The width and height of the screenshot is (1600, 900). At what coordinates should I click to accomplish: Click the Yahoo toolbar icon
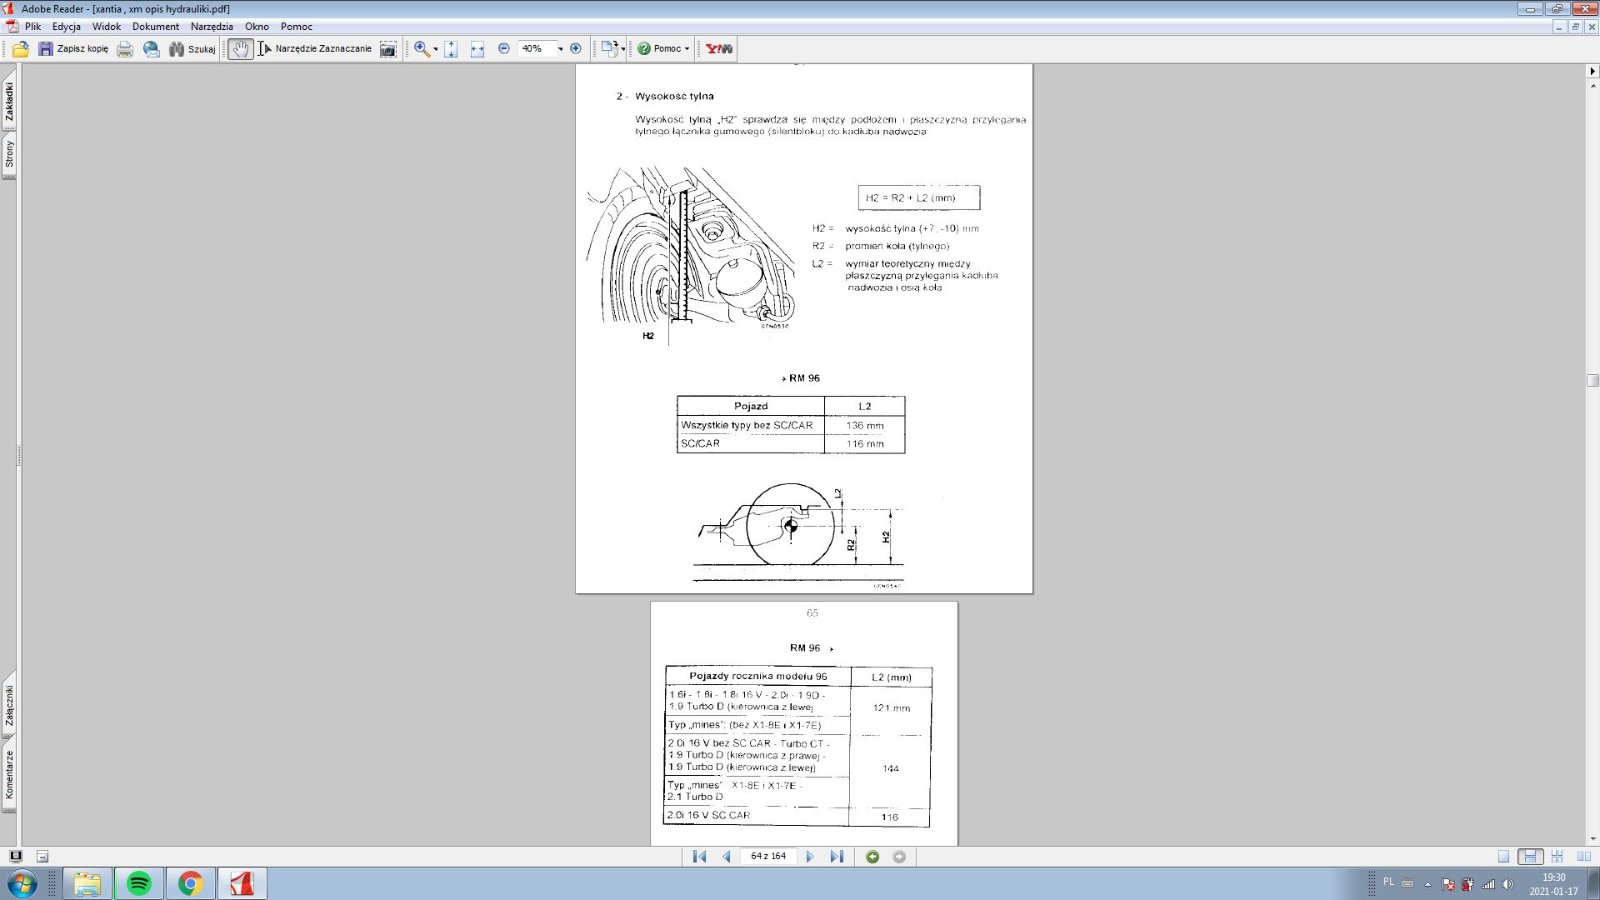[x=718, y=48]
